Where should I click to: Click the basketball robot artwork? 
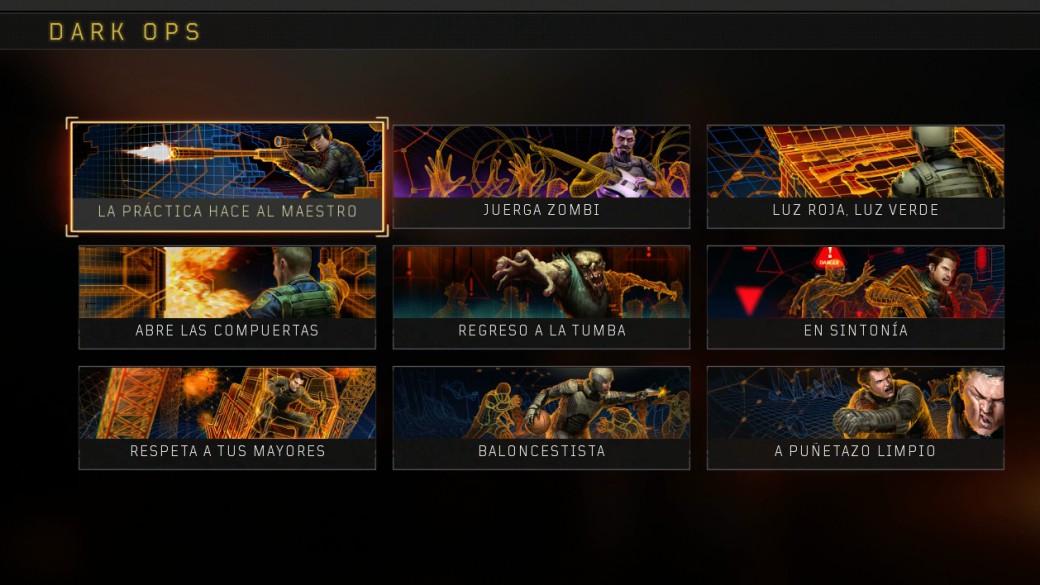pos(541,403)
